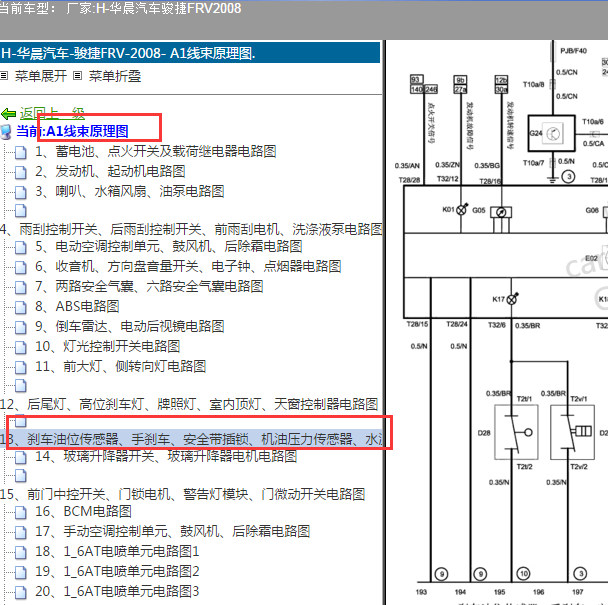Open 17、手动空调控制单元、鼓风机、后除霜电路图
The height and width of the screenshot is (605, 608).
(173, 531)
